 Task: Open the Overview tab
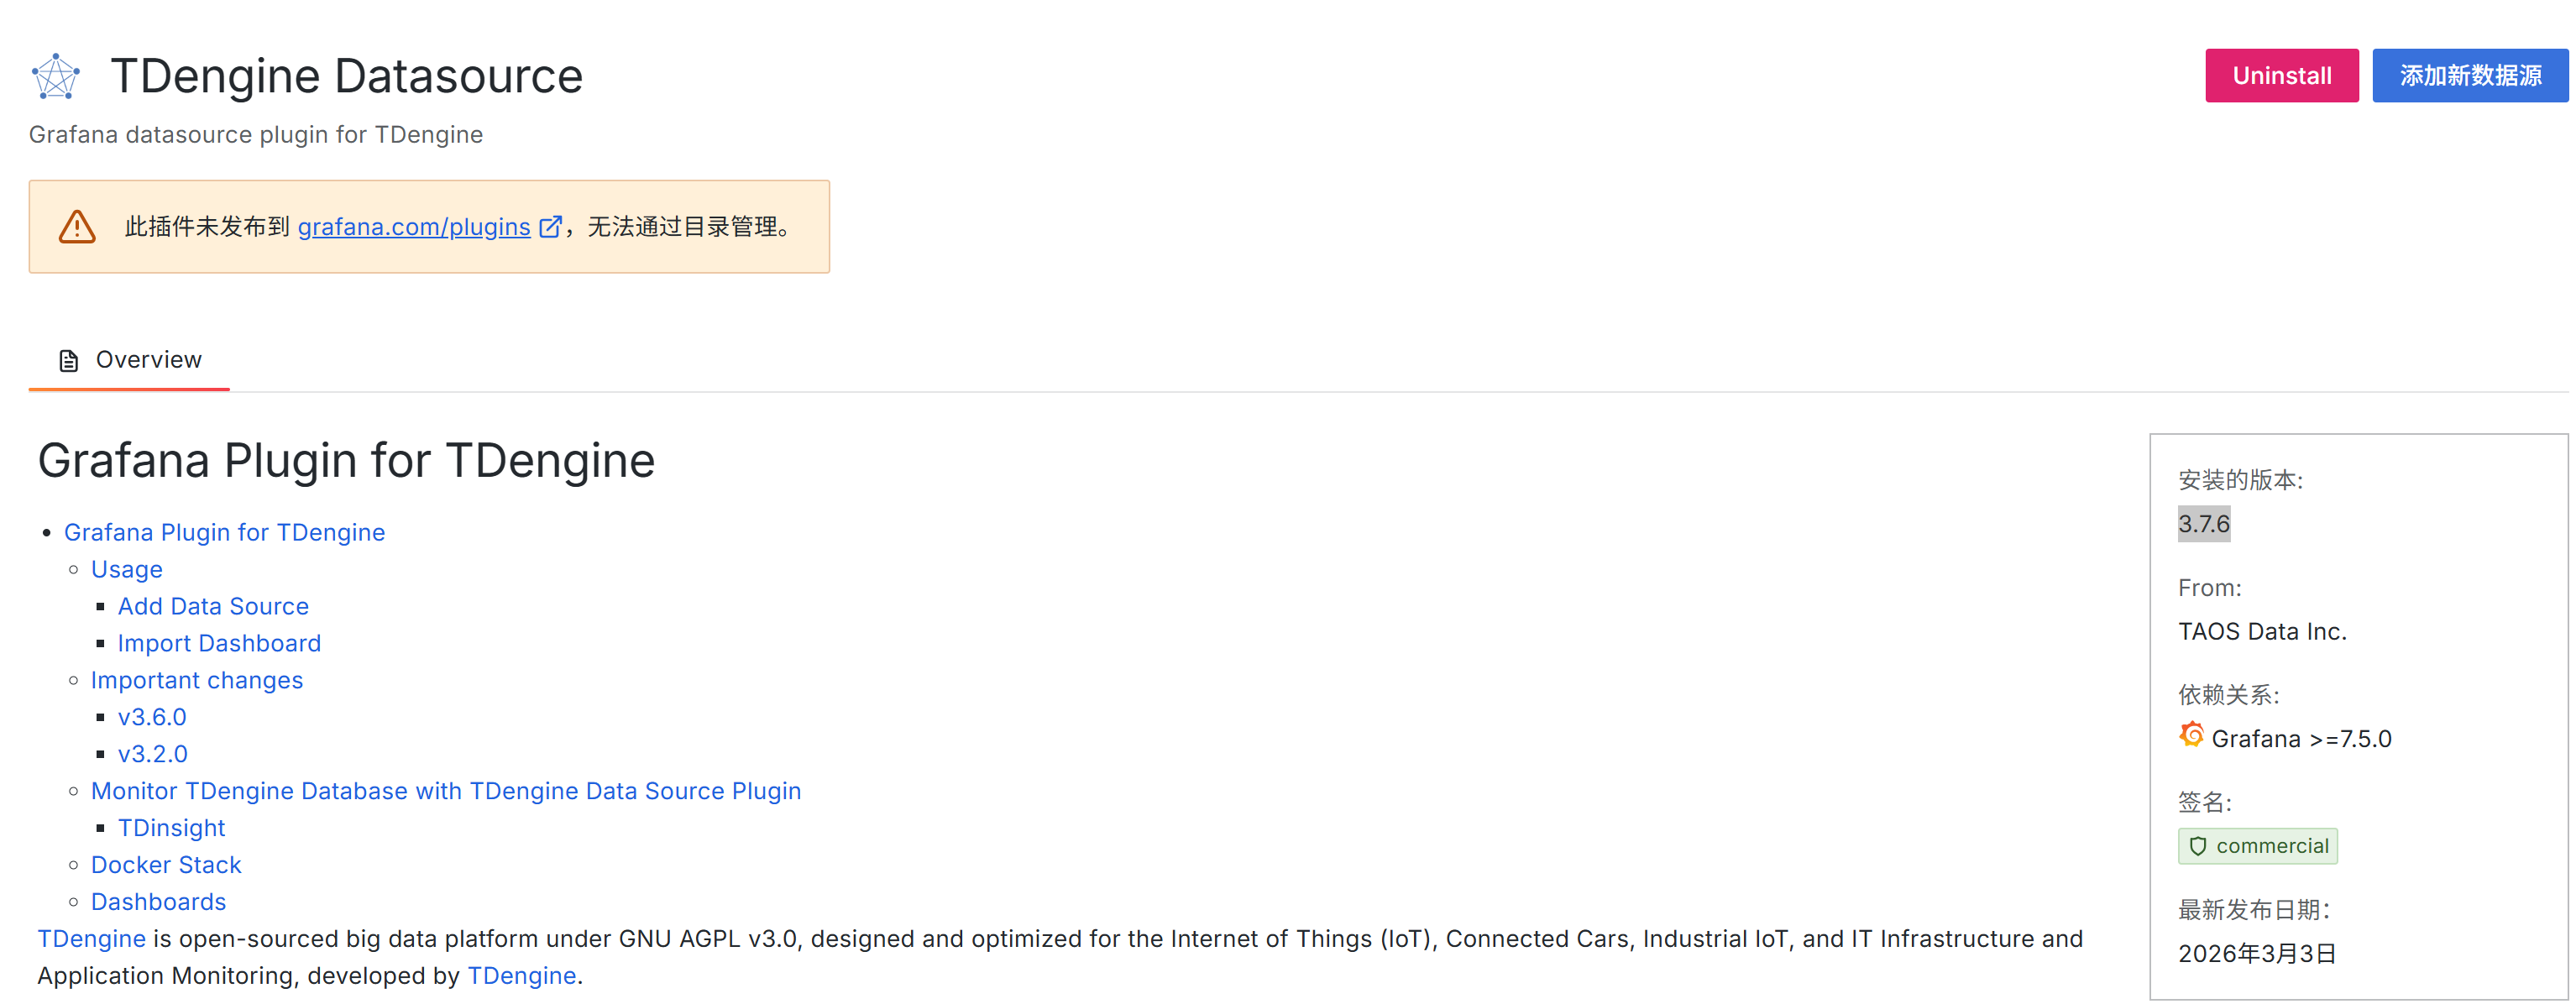(x=130, y=360)
